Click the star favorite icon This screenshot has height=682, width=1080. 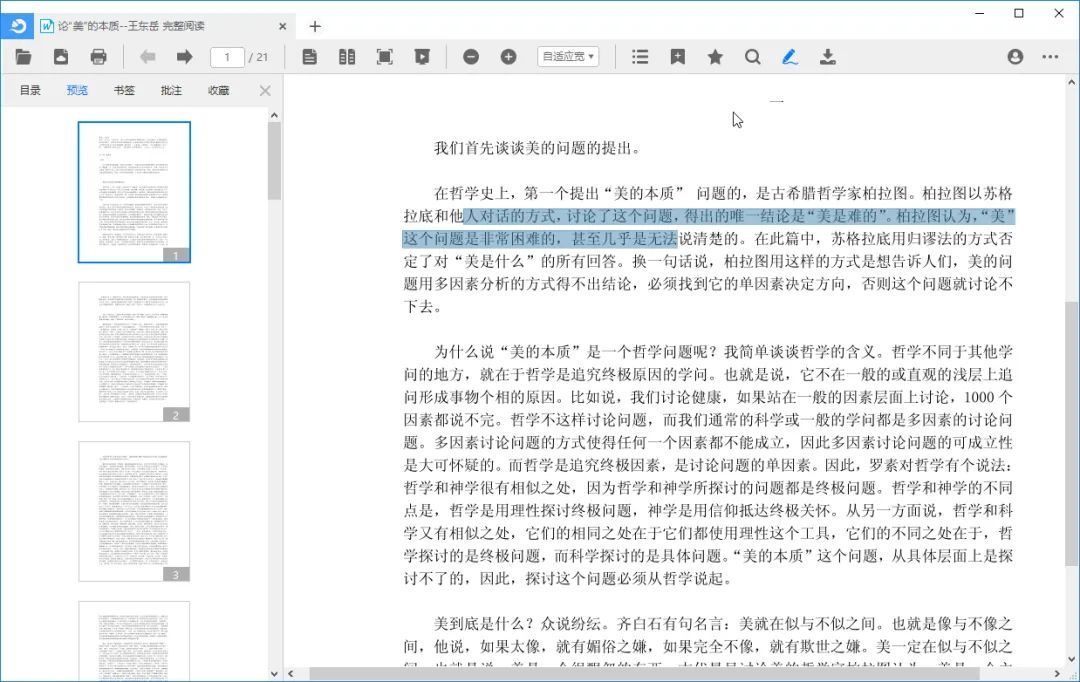[715, 57]
